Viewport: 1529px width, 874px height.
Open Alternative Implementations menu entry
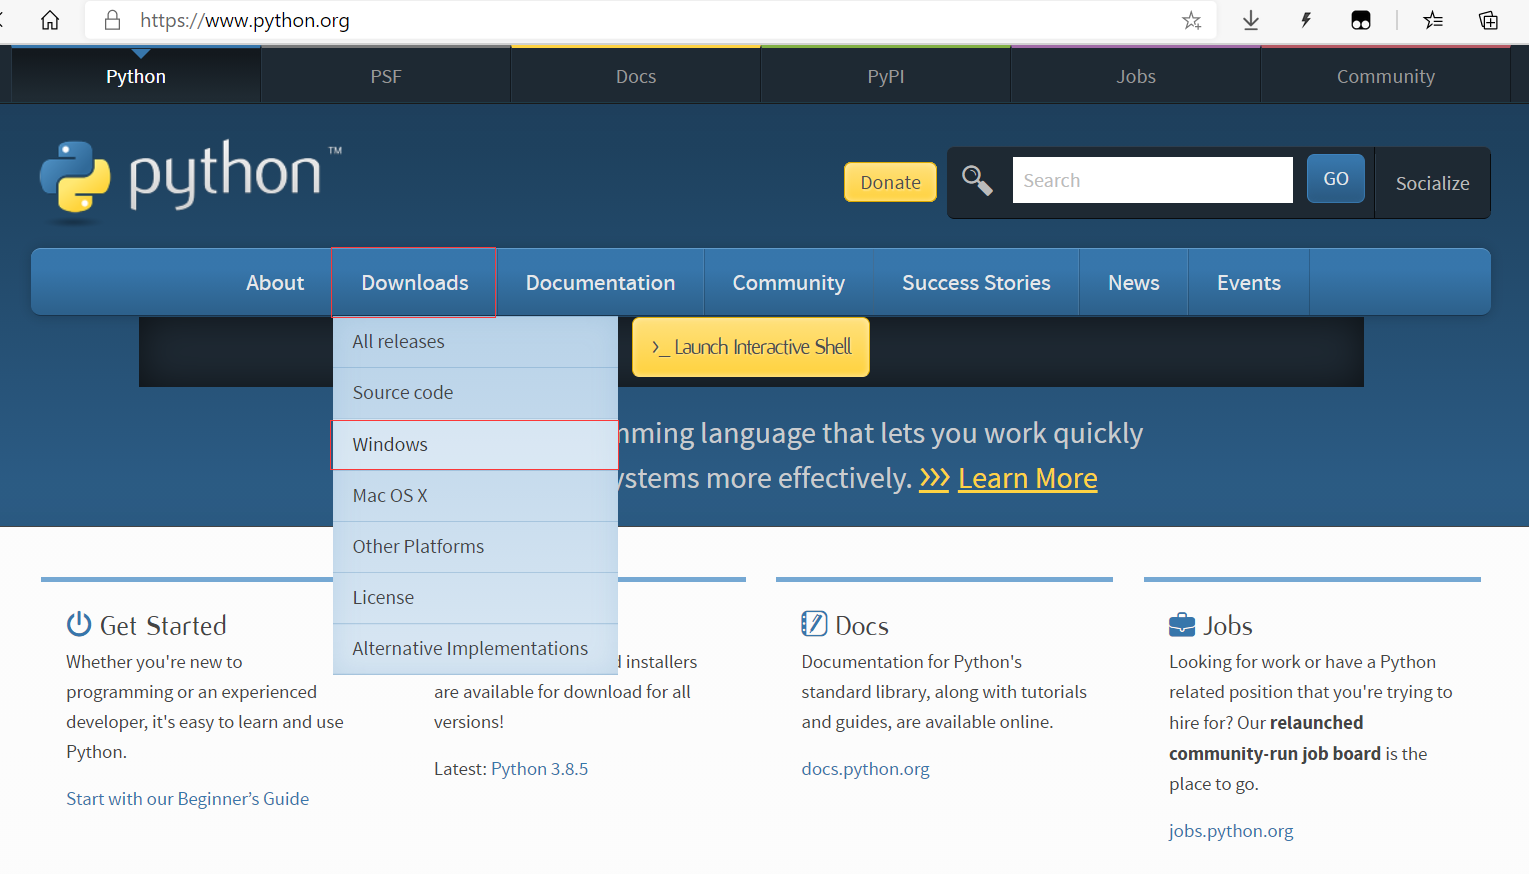(475, 649)
